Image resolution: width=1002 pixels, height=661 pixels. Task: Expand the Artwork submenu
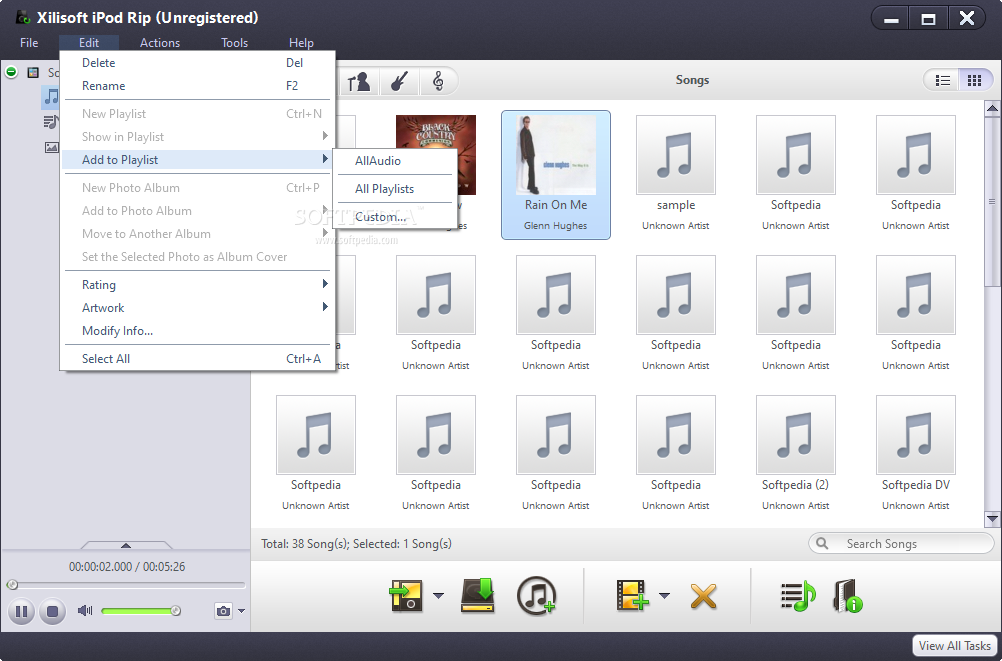(x=197, y=307)
